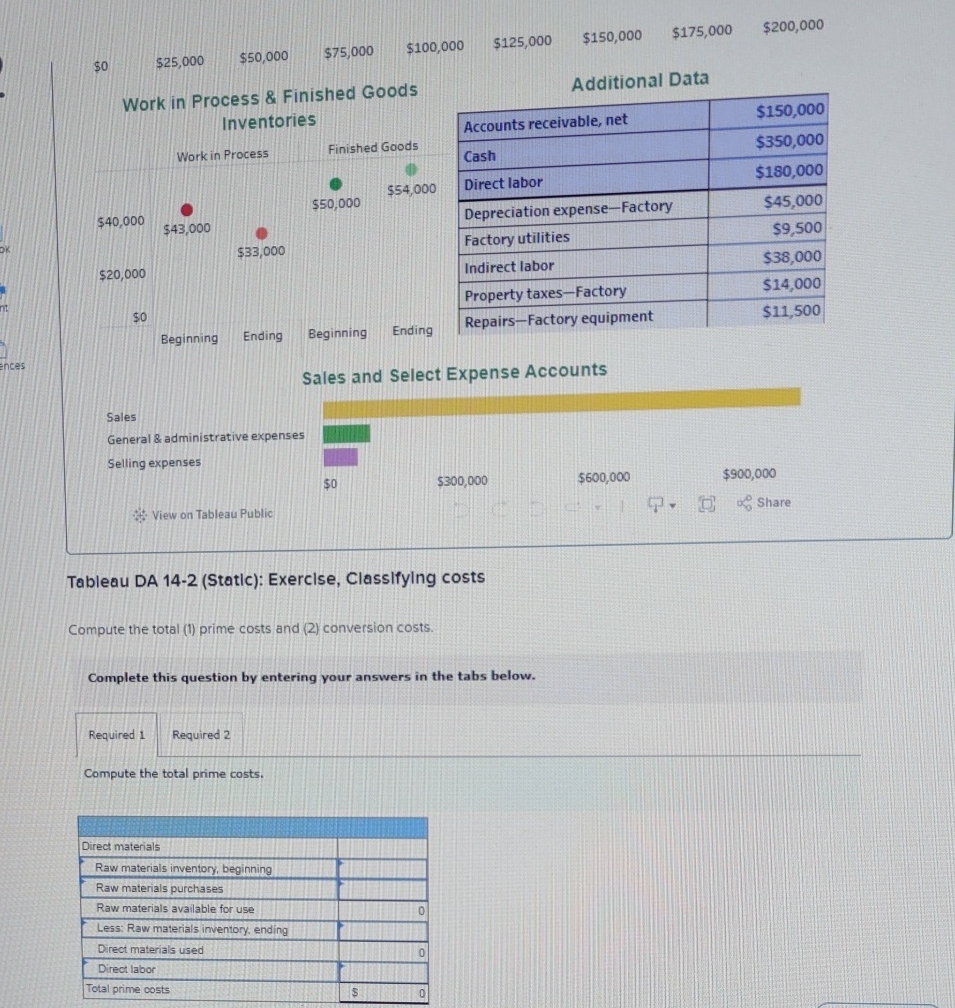
Task: Click the 'Cash' row label
Action: click(x=479, y=156)
